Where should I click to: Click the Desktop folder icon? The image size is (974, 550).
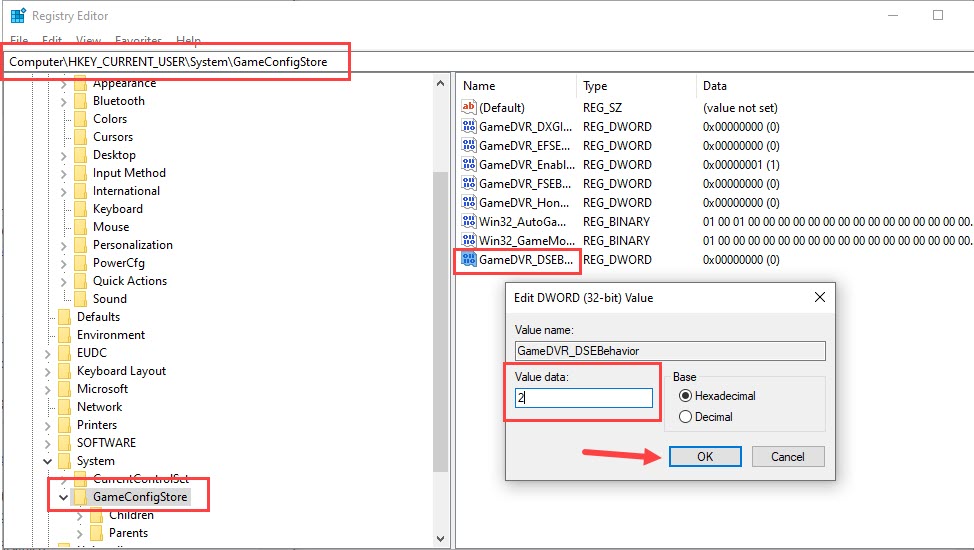point(81,155)
